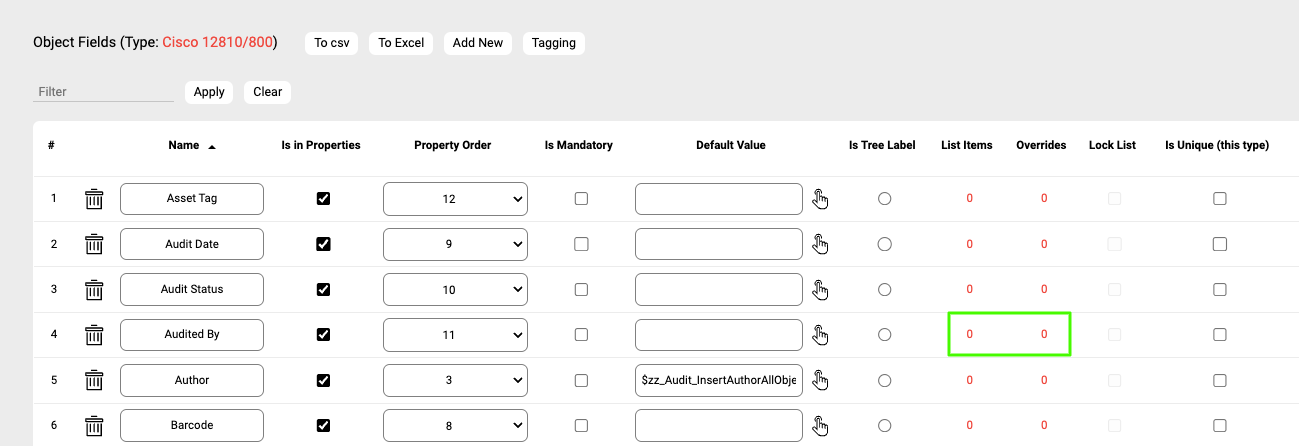Delete the Barcode field via trash icon
Viewport: 1299px width, 446px height.
click(94, 425)
